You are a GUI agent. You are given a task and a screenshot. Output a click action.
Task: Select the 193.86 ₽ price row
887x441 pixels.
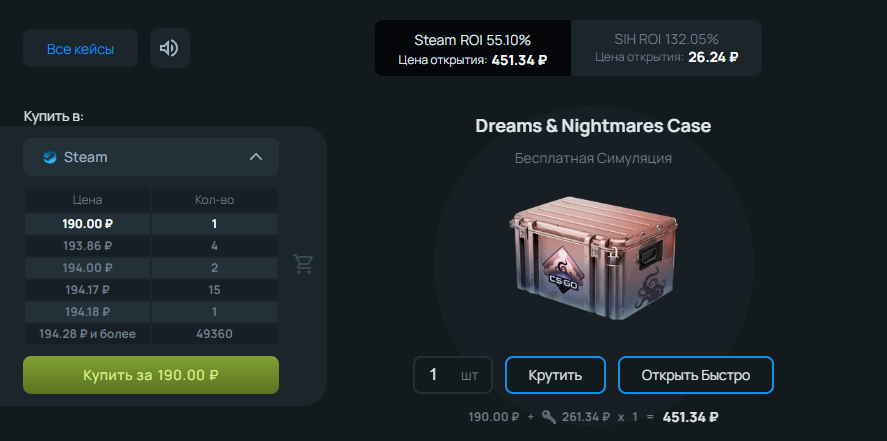pyautogui.click(x=151, y=246)
